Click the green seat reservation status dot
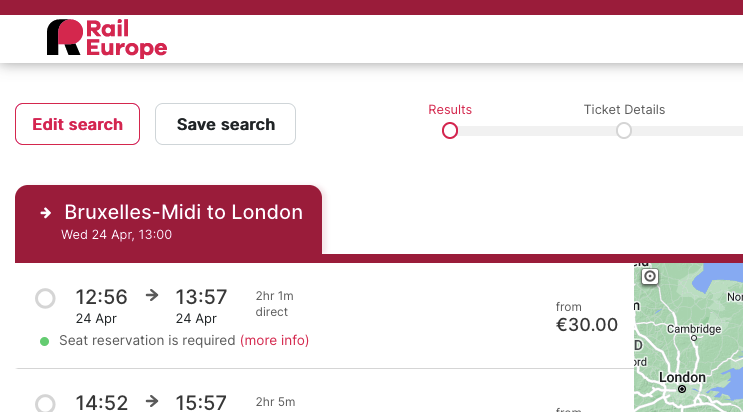Viewport: 743px width, 412px height. 45,341
